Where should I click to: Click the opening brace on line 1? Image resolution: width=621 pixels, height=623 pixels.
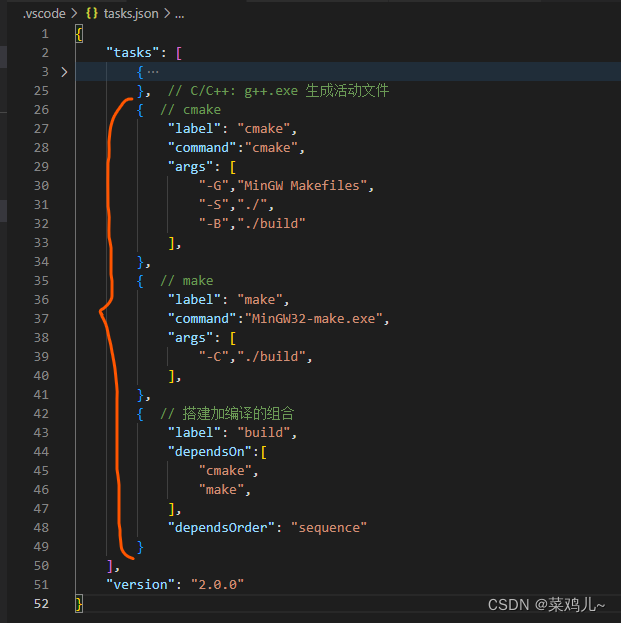79,34
